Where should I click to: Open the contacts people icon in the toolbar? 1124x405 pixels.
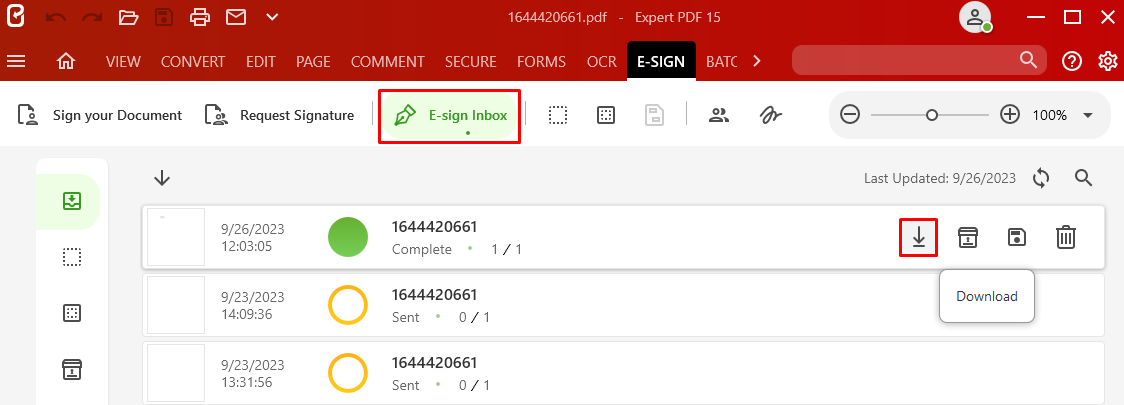718,115
